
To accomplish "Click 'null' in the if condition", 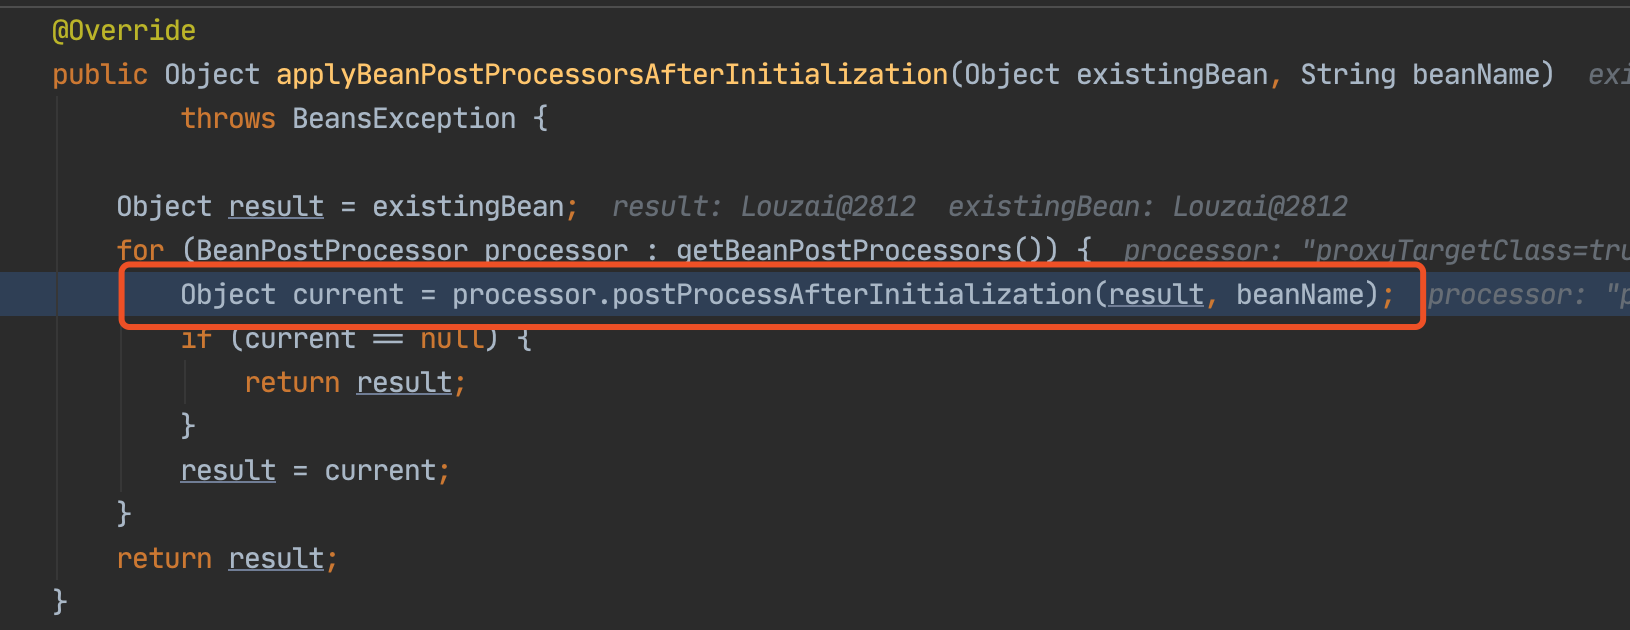I will pyautogui.click(x=452, y=340).
